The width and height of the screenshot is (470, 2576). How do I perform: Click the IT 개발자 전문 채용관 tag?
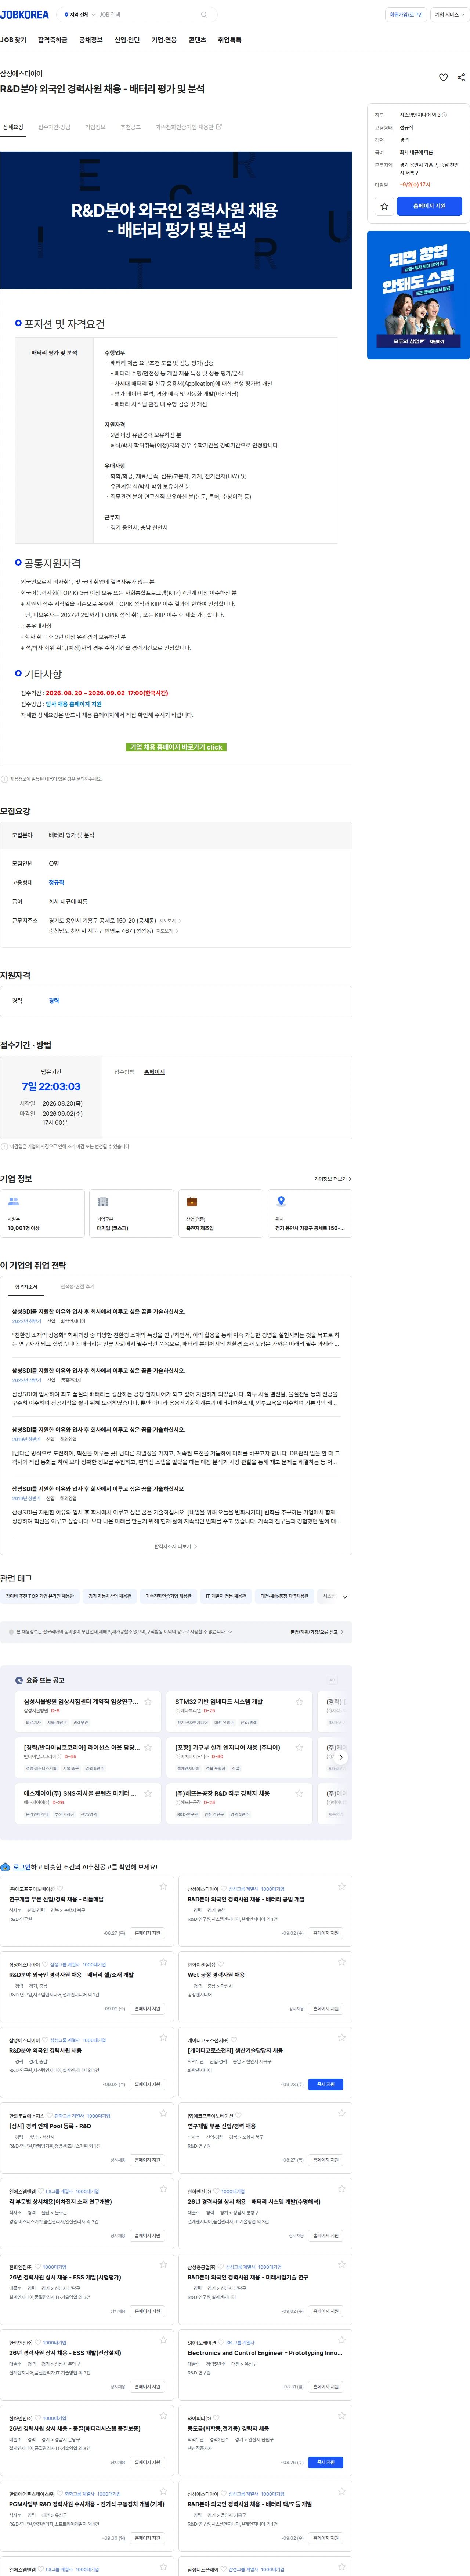point(226,1596)
